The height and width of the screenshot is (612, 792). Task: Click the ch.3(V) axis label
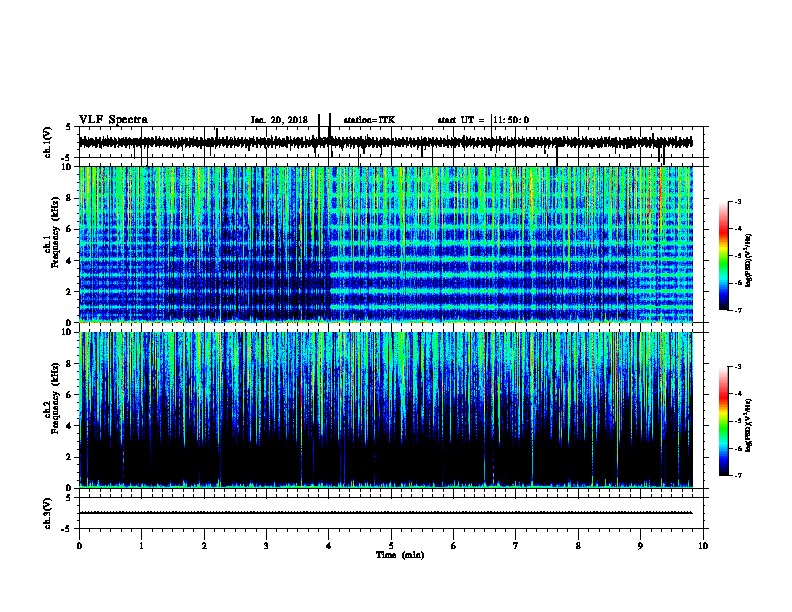[48, 513]
